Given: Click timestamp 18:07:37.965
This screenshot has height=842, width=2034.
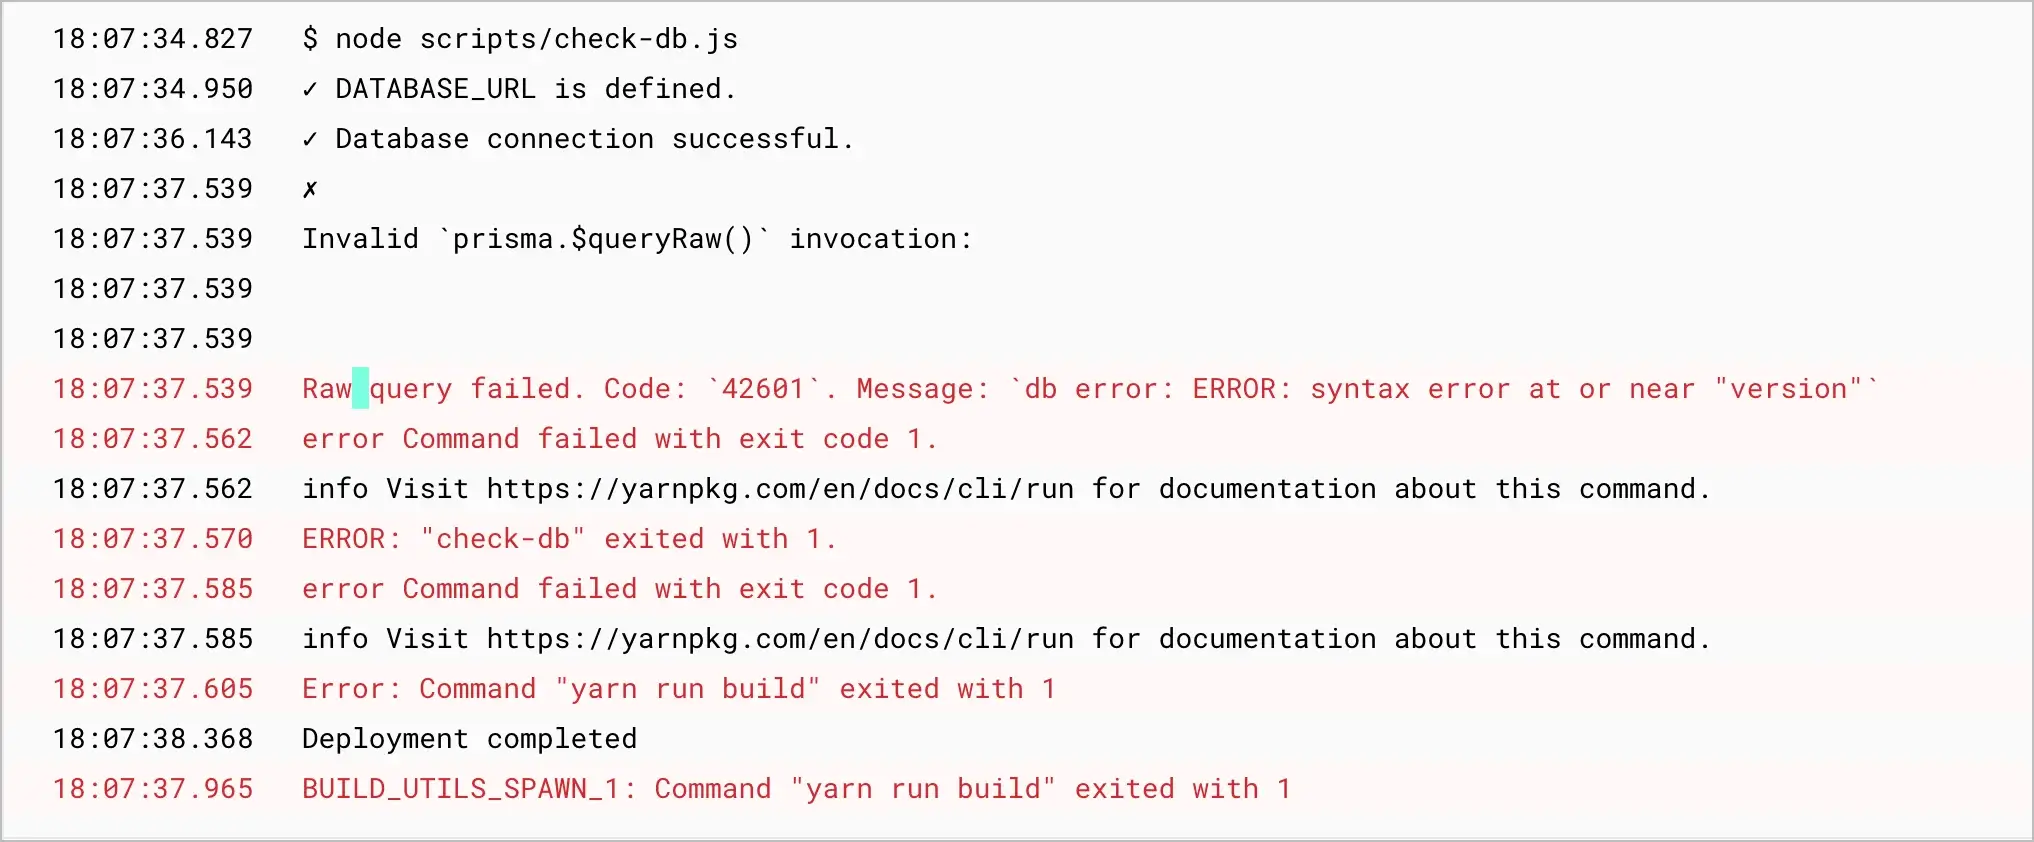Looking at the screenshot, I should click(x=153, y=789).
